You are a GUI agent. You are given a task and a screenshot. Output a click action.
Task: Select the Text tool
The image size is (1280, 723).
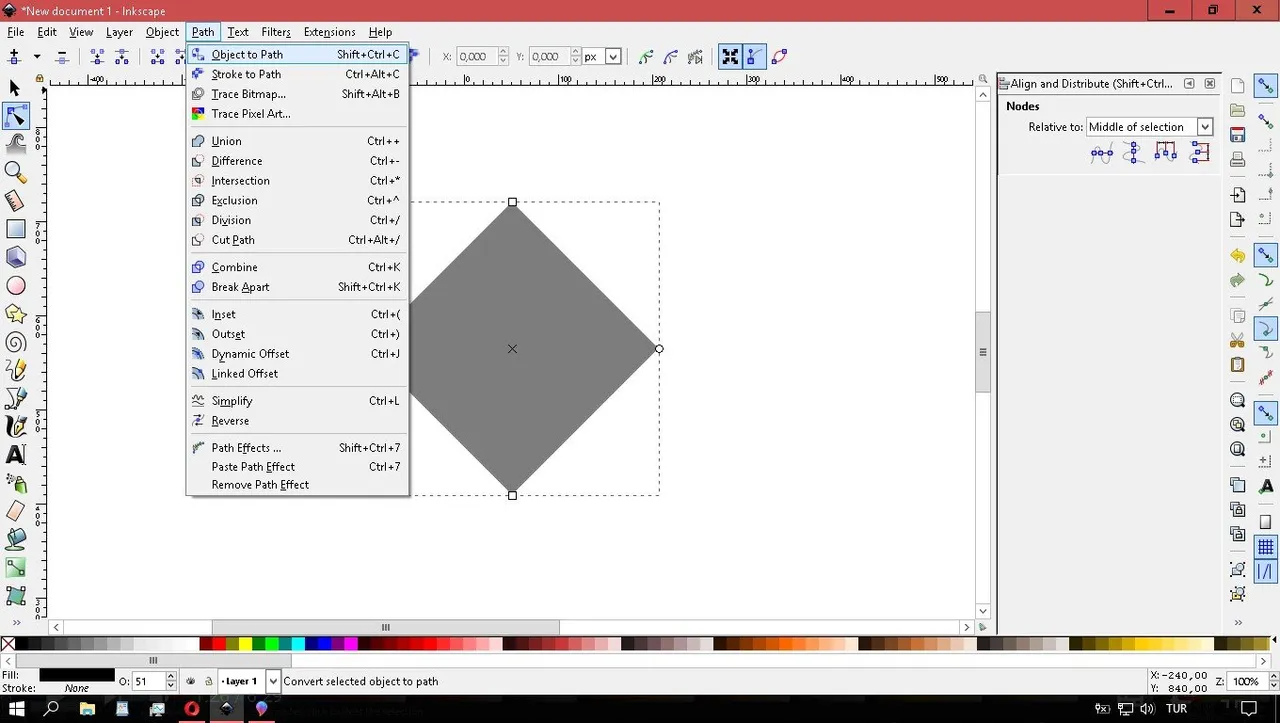(15, 454)
